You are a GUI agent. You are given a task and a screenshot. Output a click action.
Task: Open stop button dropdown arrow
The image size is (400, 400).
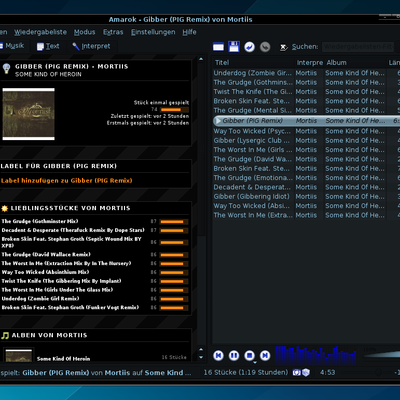tap(255, 362)
